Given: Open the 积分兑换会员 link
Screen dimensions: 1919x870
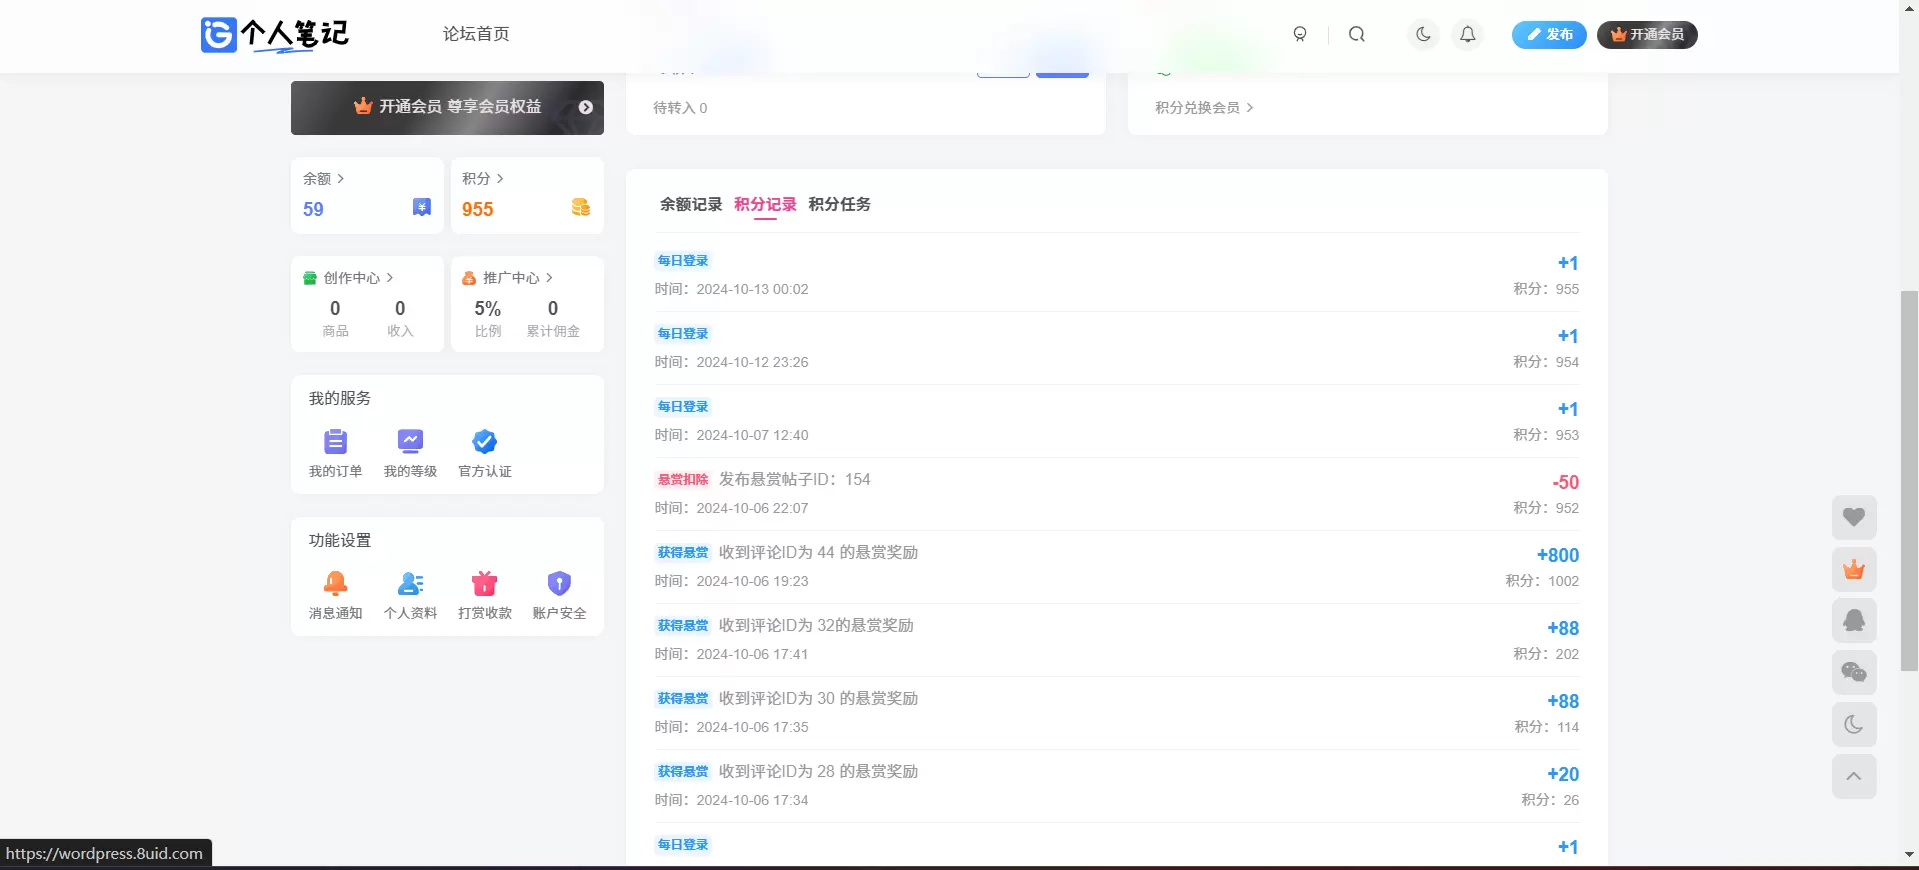Looking at the screenshot, I should click(x=1204, y=108).
